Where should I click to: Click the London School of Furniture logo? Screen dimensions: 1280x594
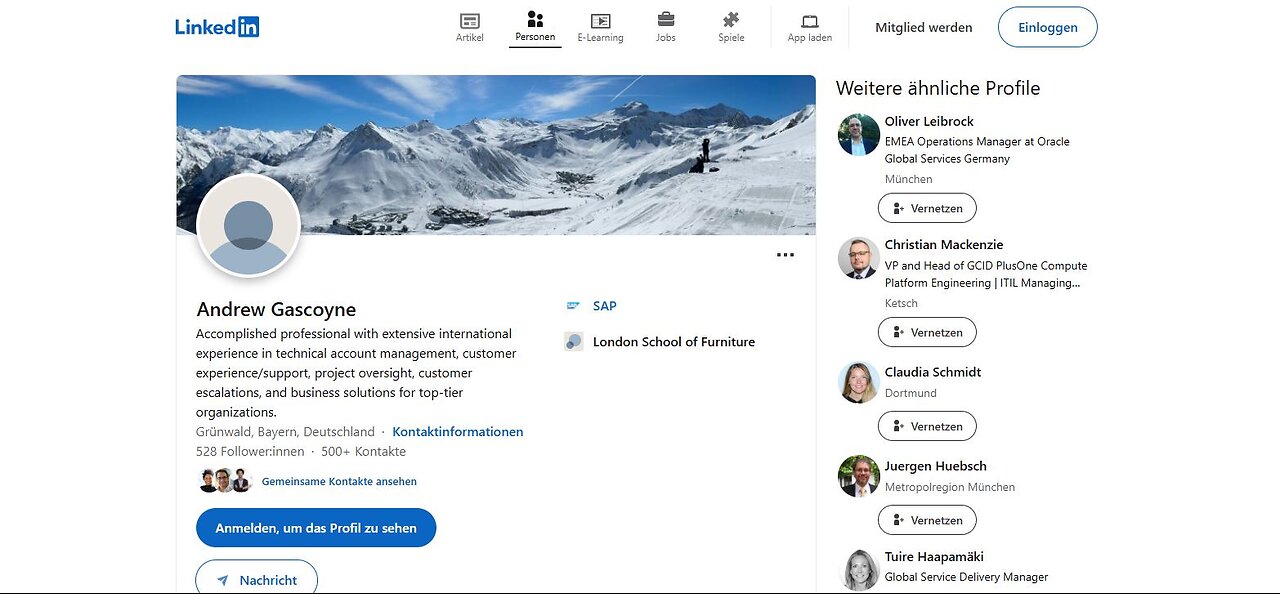[x=574, y=342]
